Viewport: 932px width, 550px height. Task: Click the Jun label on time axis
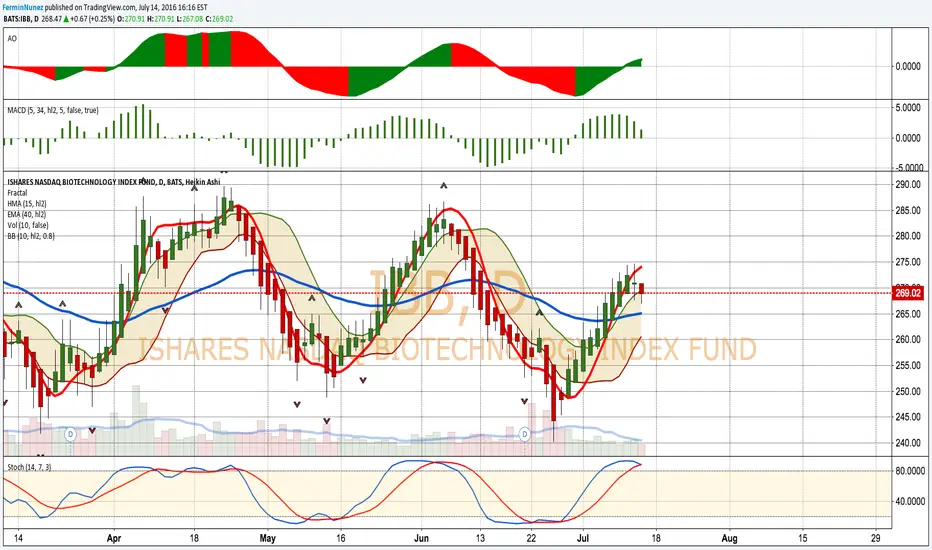(421, 538)
